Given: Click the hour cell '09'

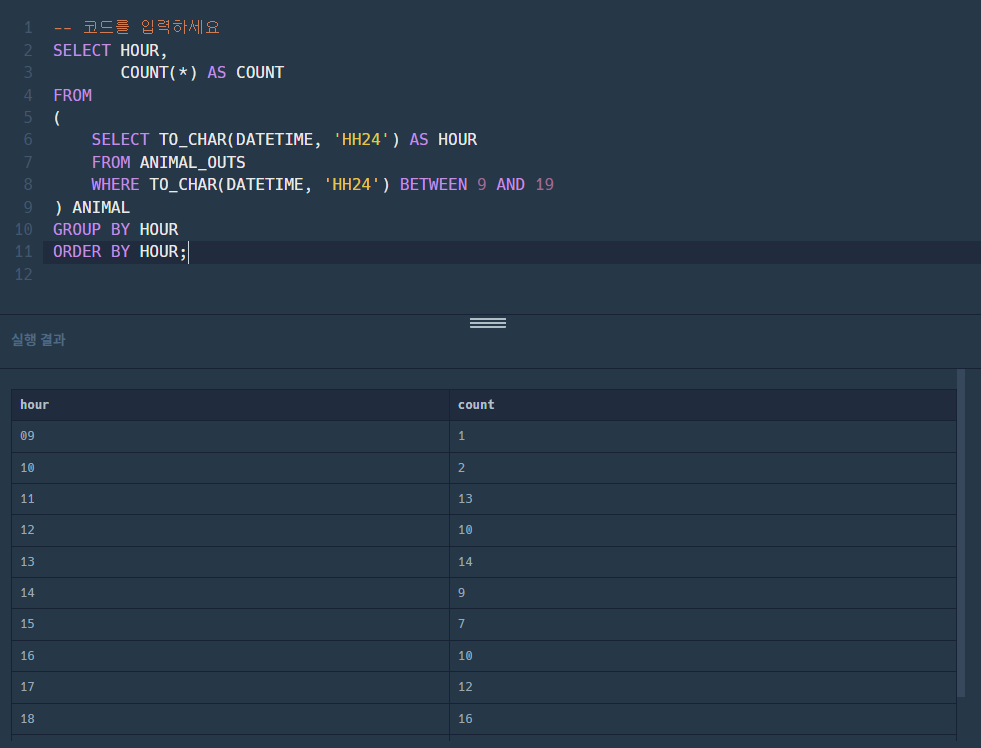Looking at the screenshot, I should pyautogui.click(x=230, y=436).
